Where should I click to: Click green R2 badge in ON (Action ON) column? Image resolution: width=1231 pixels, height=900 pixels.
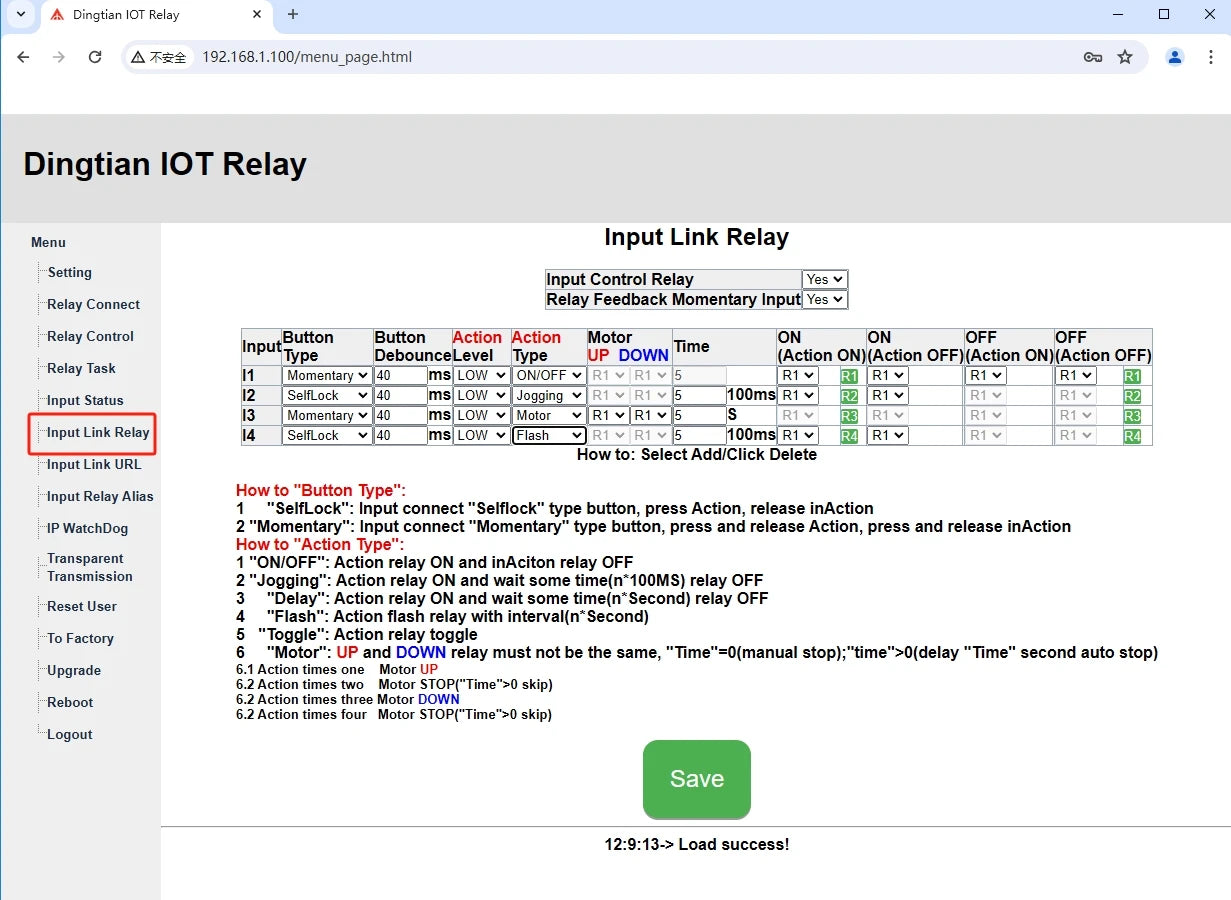(849, 396)
